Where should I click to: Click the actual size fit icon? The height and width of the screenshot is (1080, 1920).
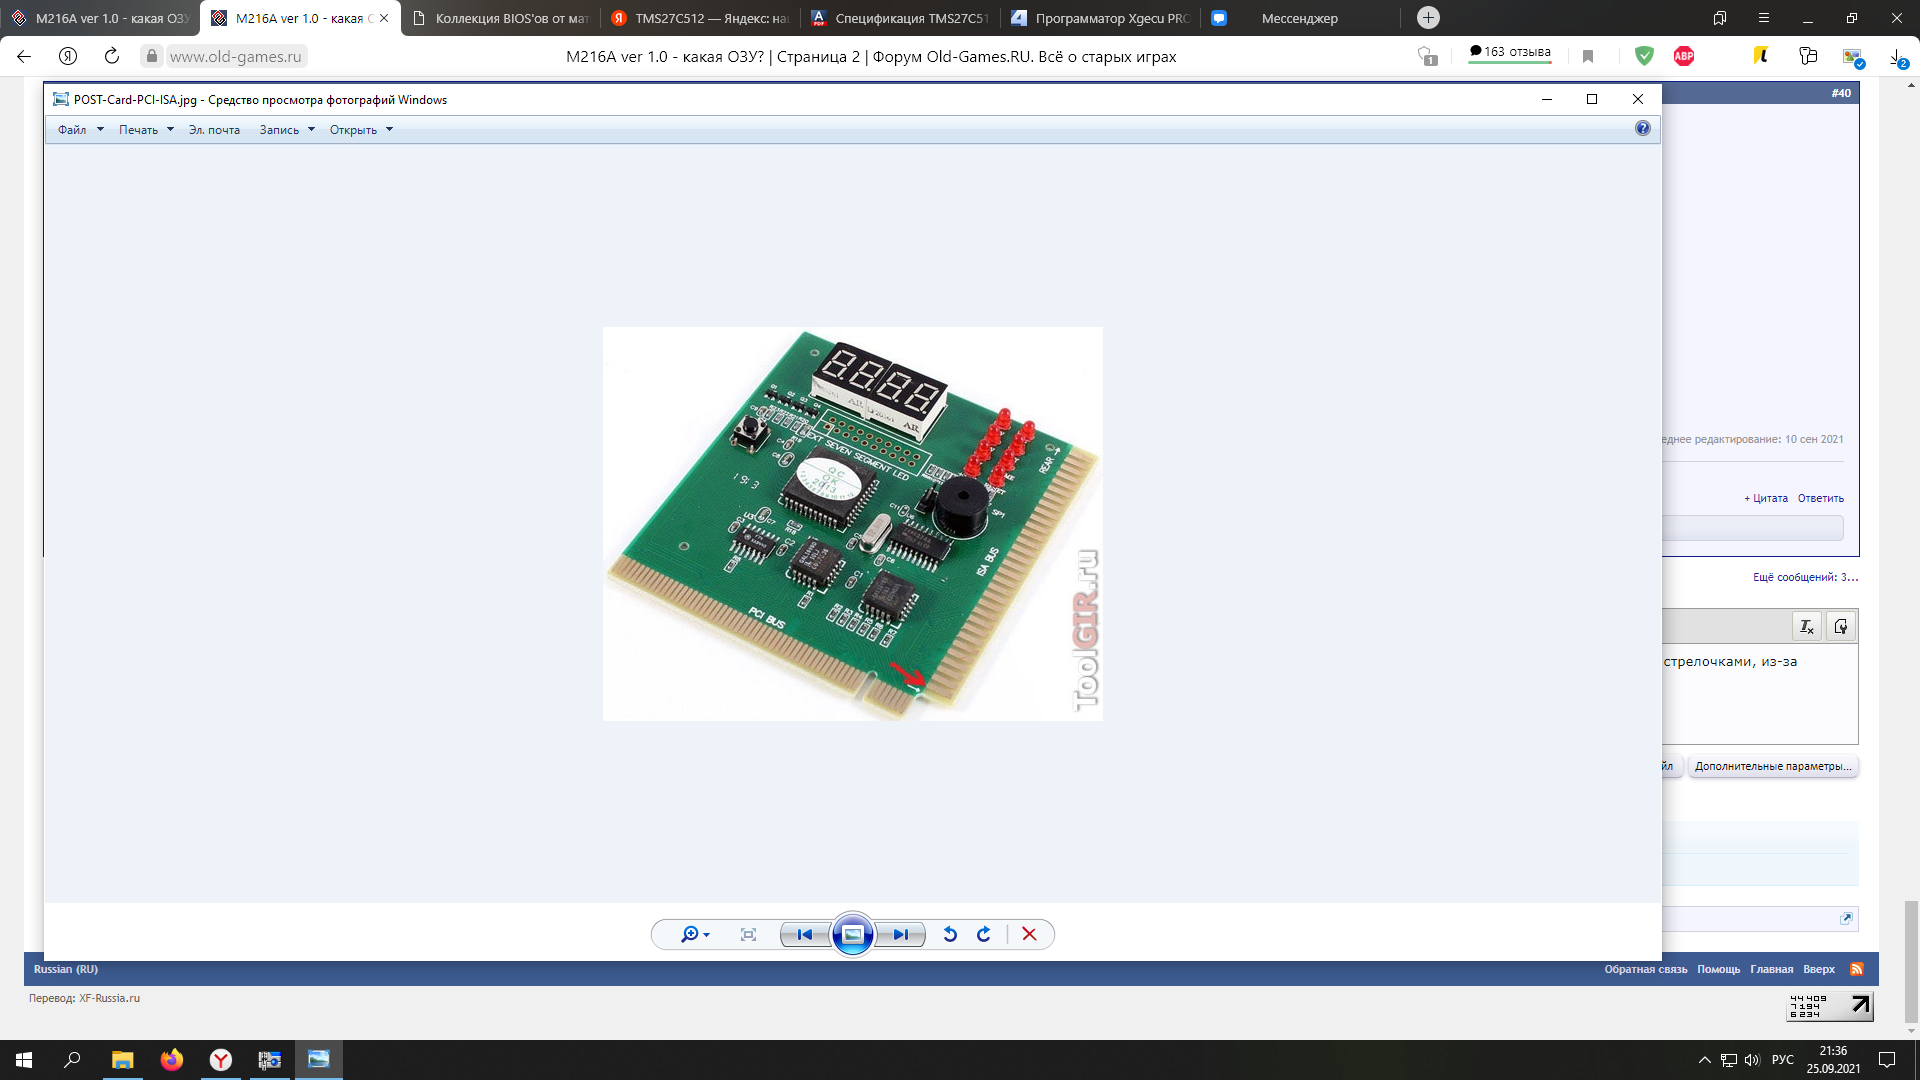point(748,934)
